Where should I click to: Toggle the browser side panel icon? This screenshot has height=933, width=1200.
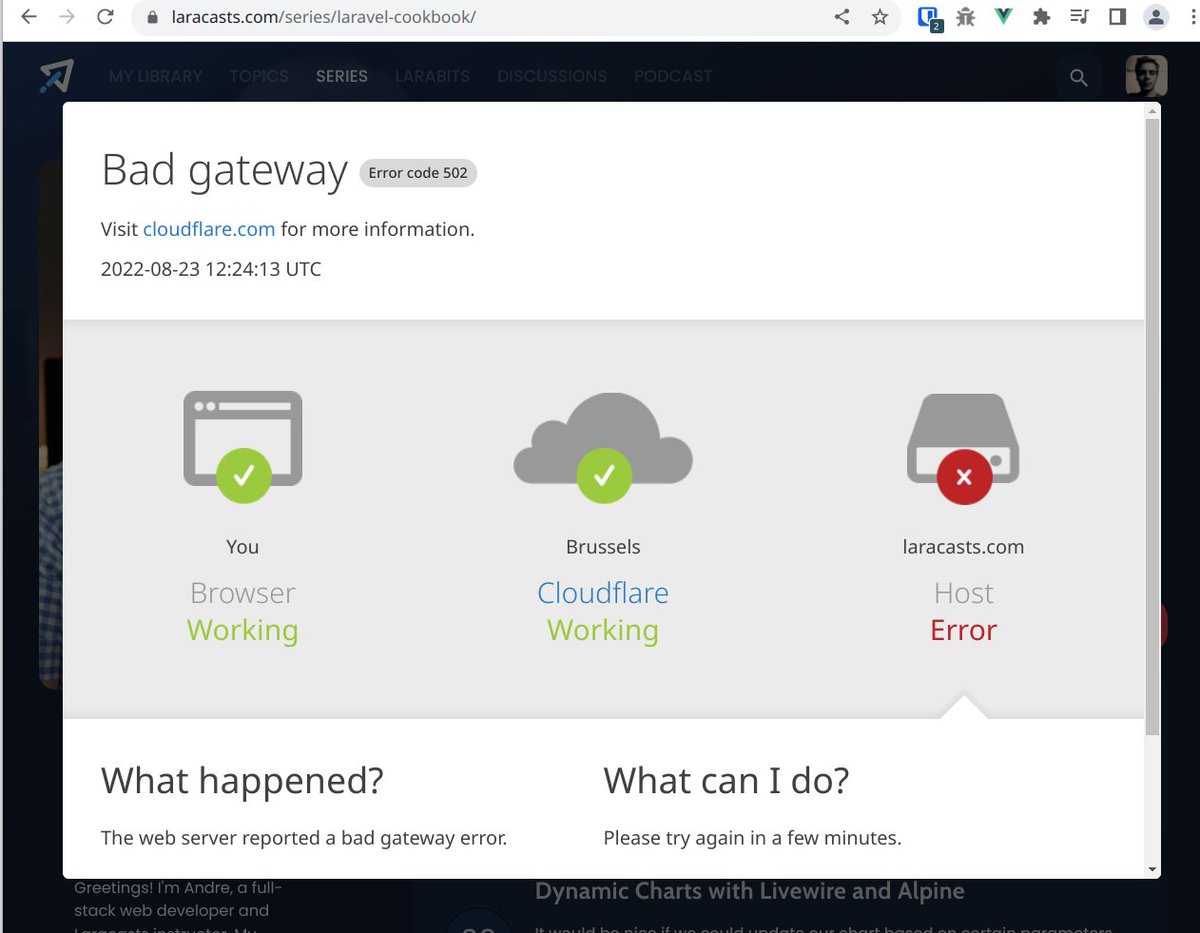[x=1118, y=17]
